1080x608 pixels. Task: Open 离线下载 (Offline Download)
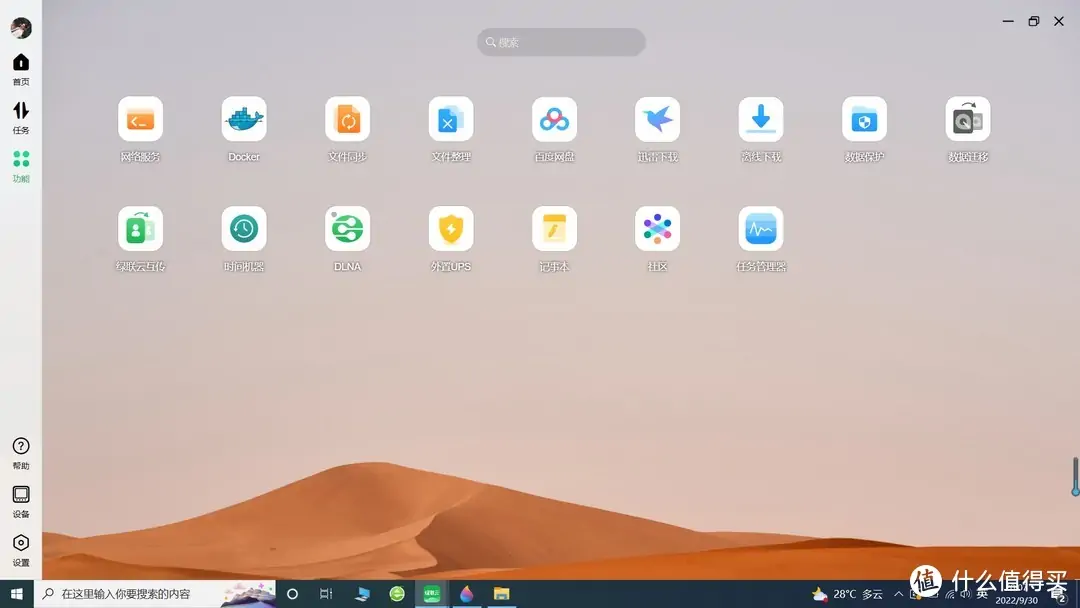pos(761,120)
